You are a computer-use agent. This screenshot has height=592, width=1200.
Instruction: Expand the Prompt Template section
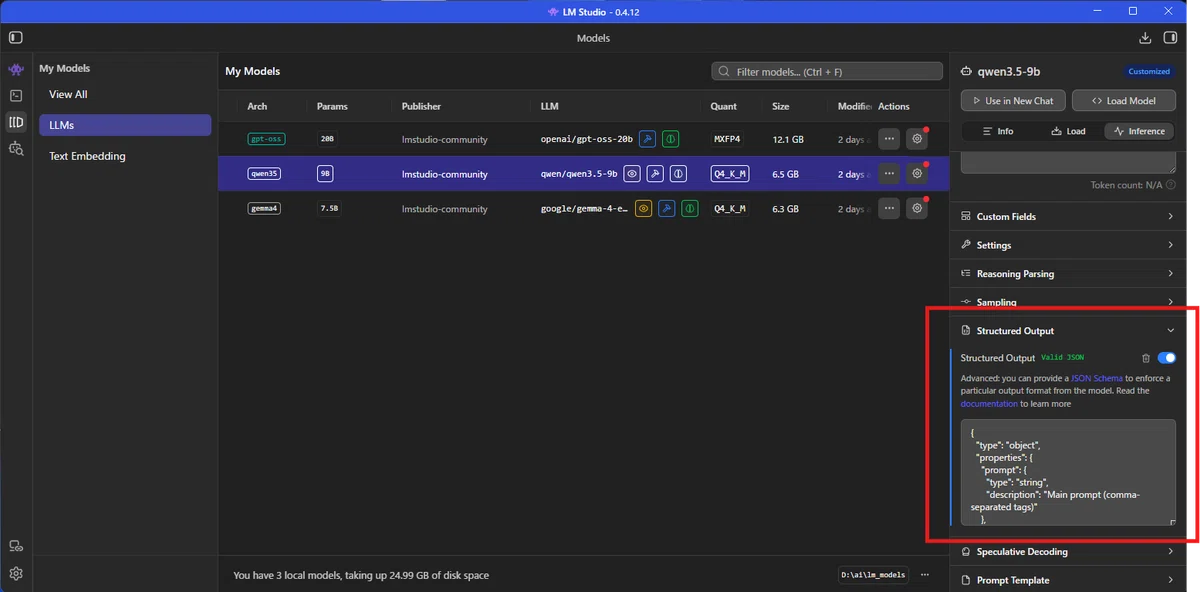pos(1066,580)
